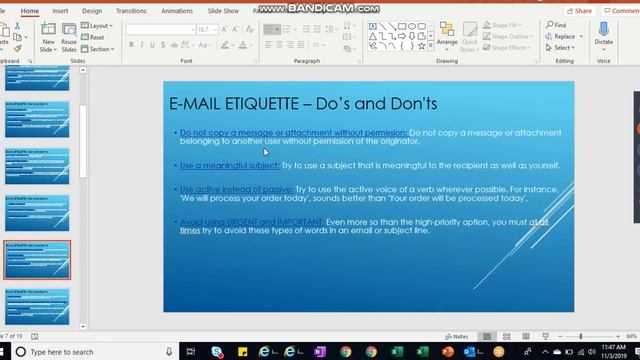Click Shape Fill option
The image size is (640, 360).
pyautogui.click(x=502, y=25)
